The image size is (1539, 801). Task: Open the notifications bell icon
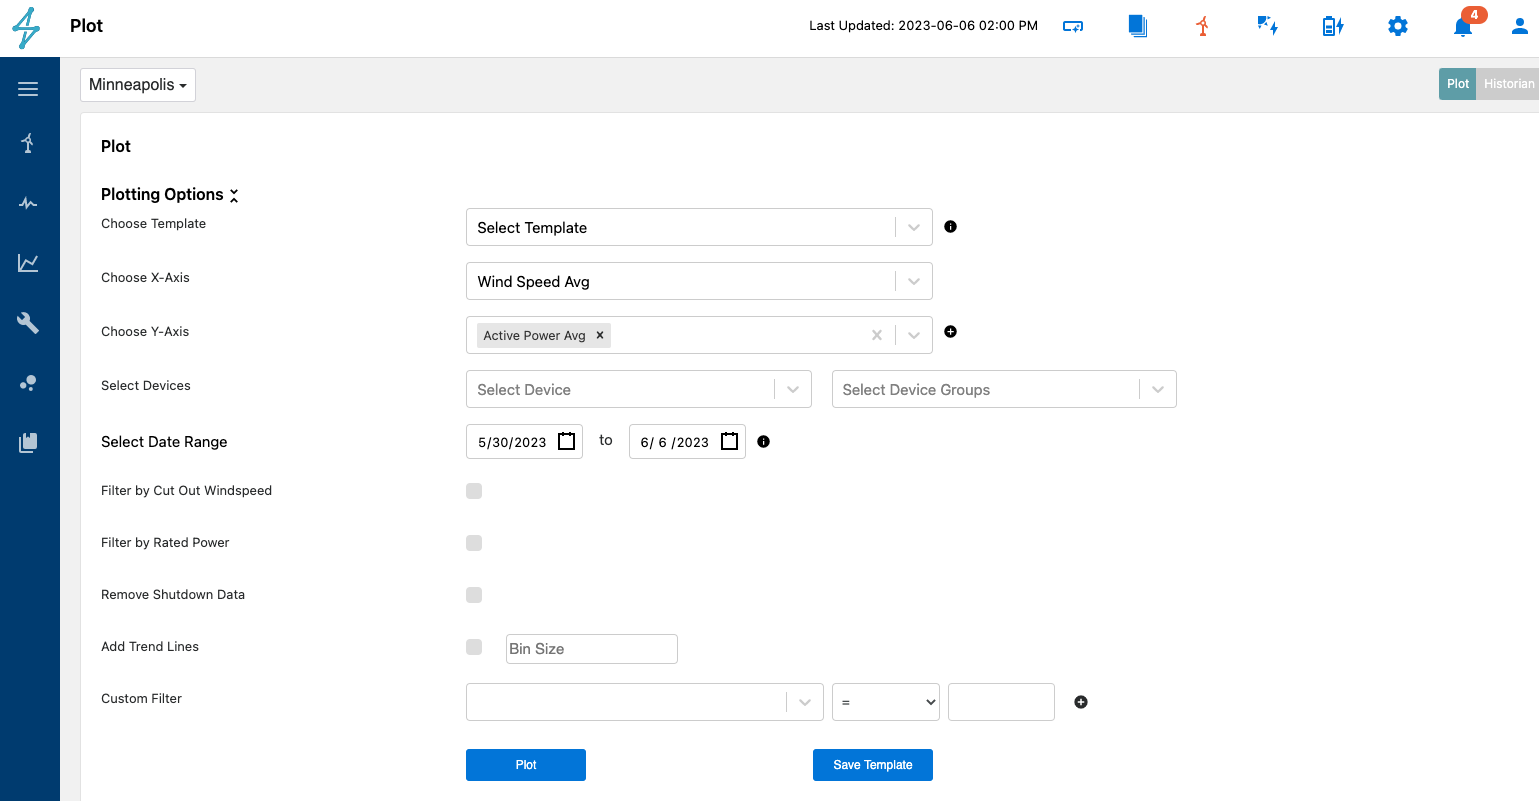[1462, 27]
